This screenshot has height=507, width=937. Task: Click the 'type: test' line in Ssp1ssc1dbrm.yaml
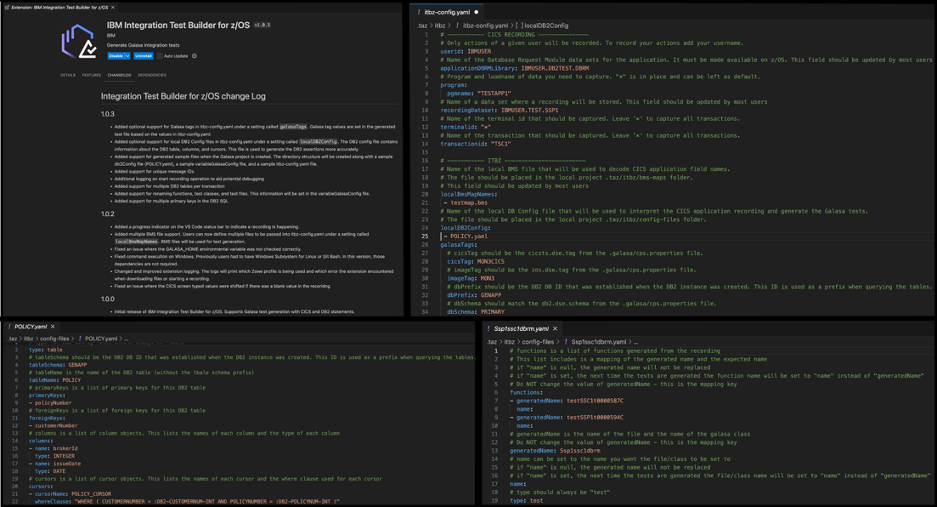[x=526, y=500]
